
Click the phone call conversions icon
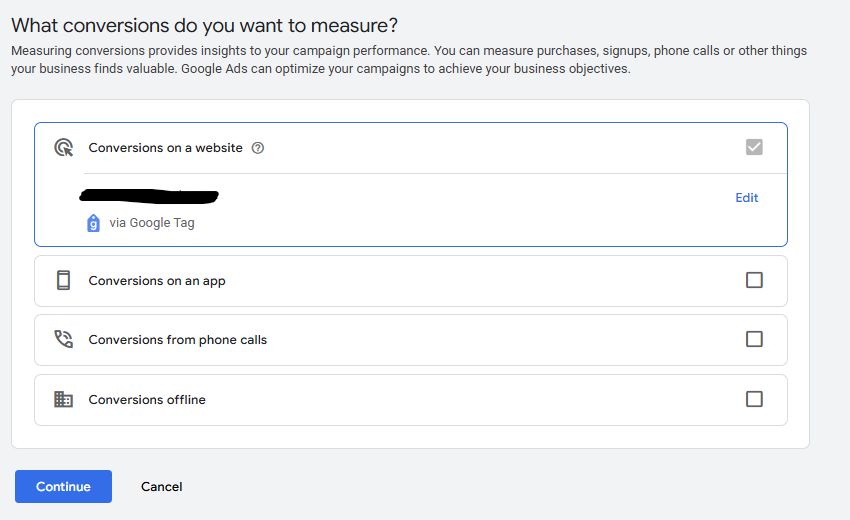(x=63, y=340)
